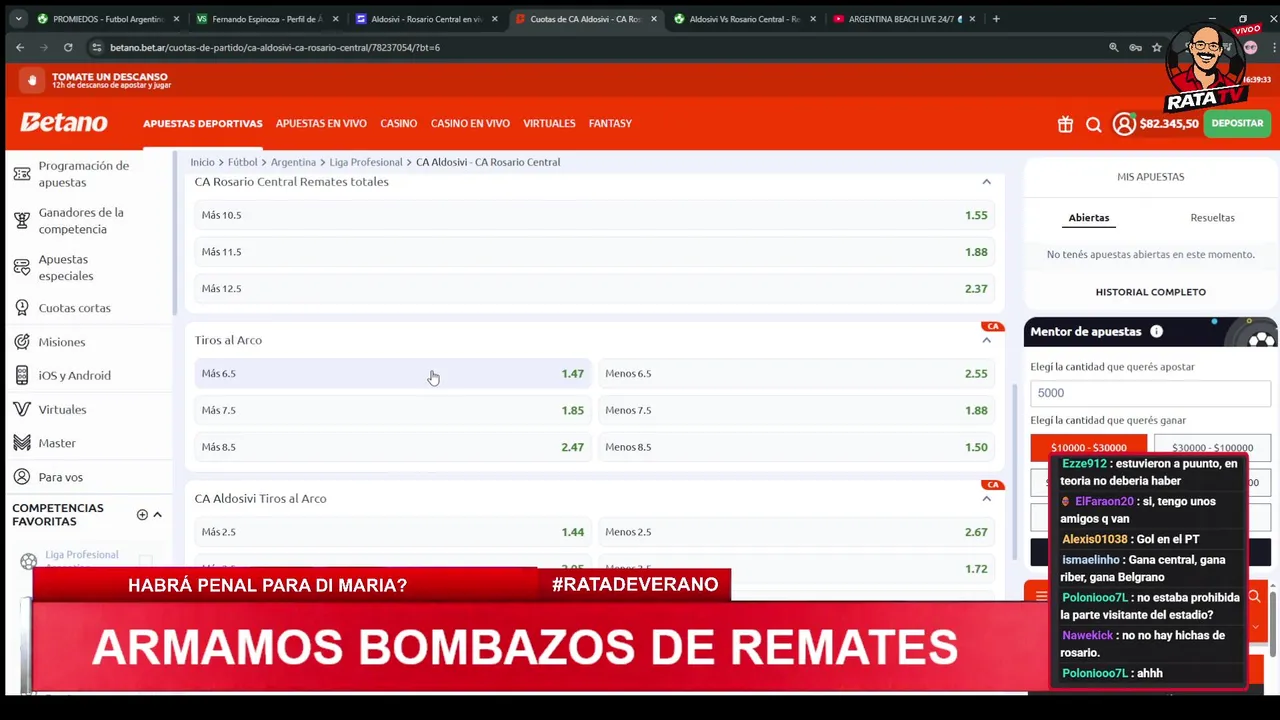Screen dimensions: 1280x720
Task: Open Historial Completo
Action: pos(1150,292)
